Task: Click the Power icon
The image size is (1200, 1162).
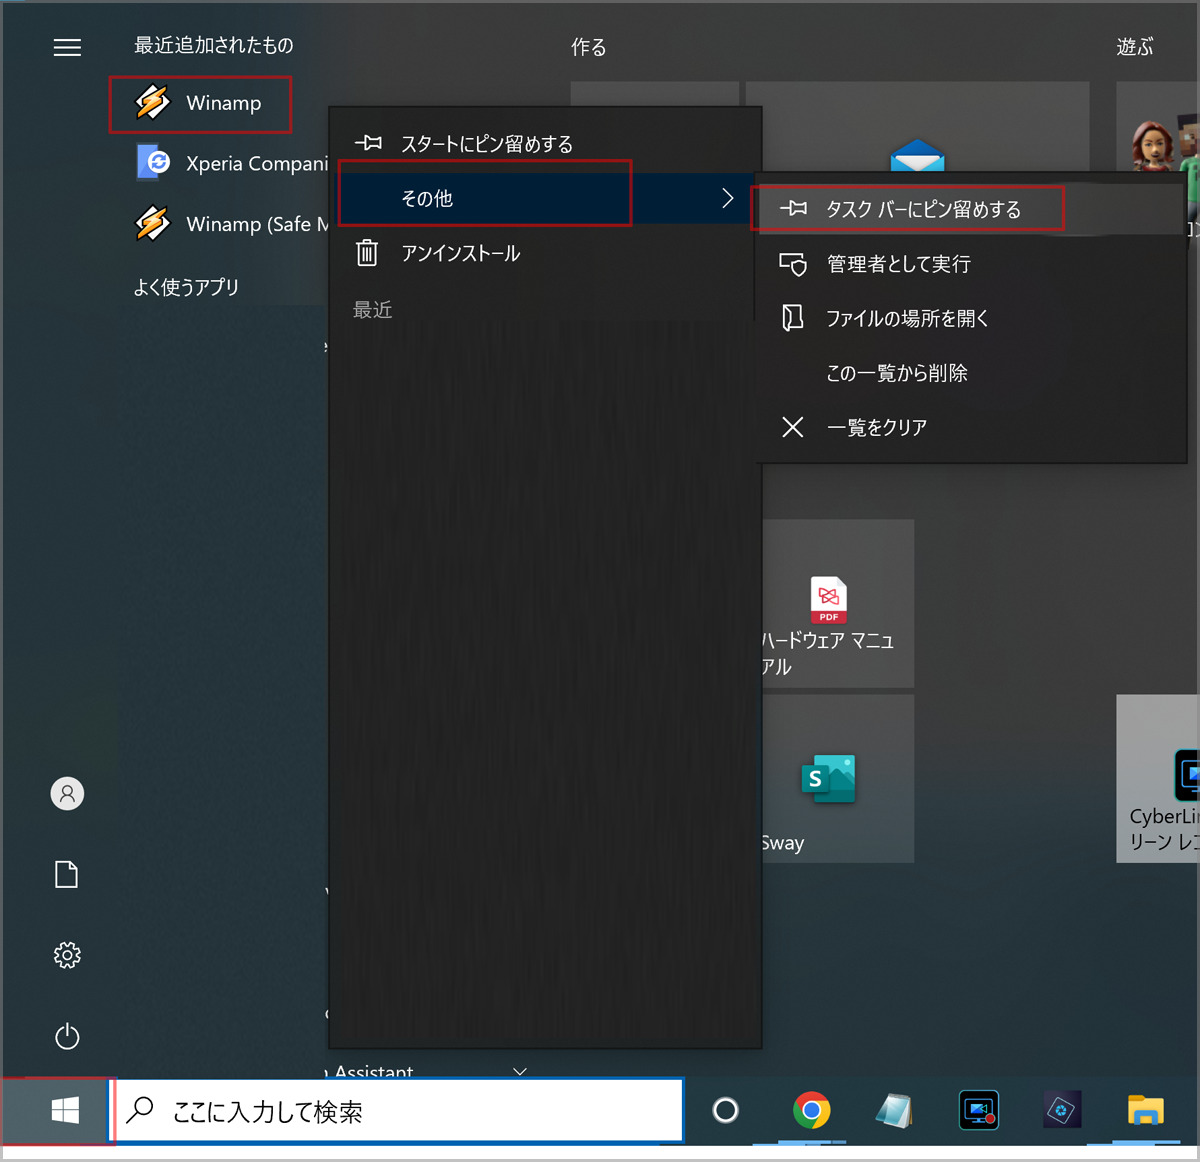Action: (67, 1036)
